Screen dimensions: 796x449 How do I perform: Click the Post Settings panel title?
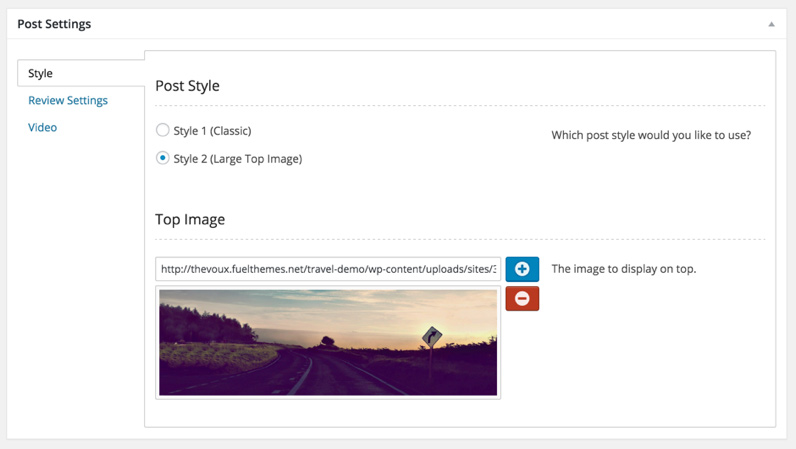pos(54,24)
